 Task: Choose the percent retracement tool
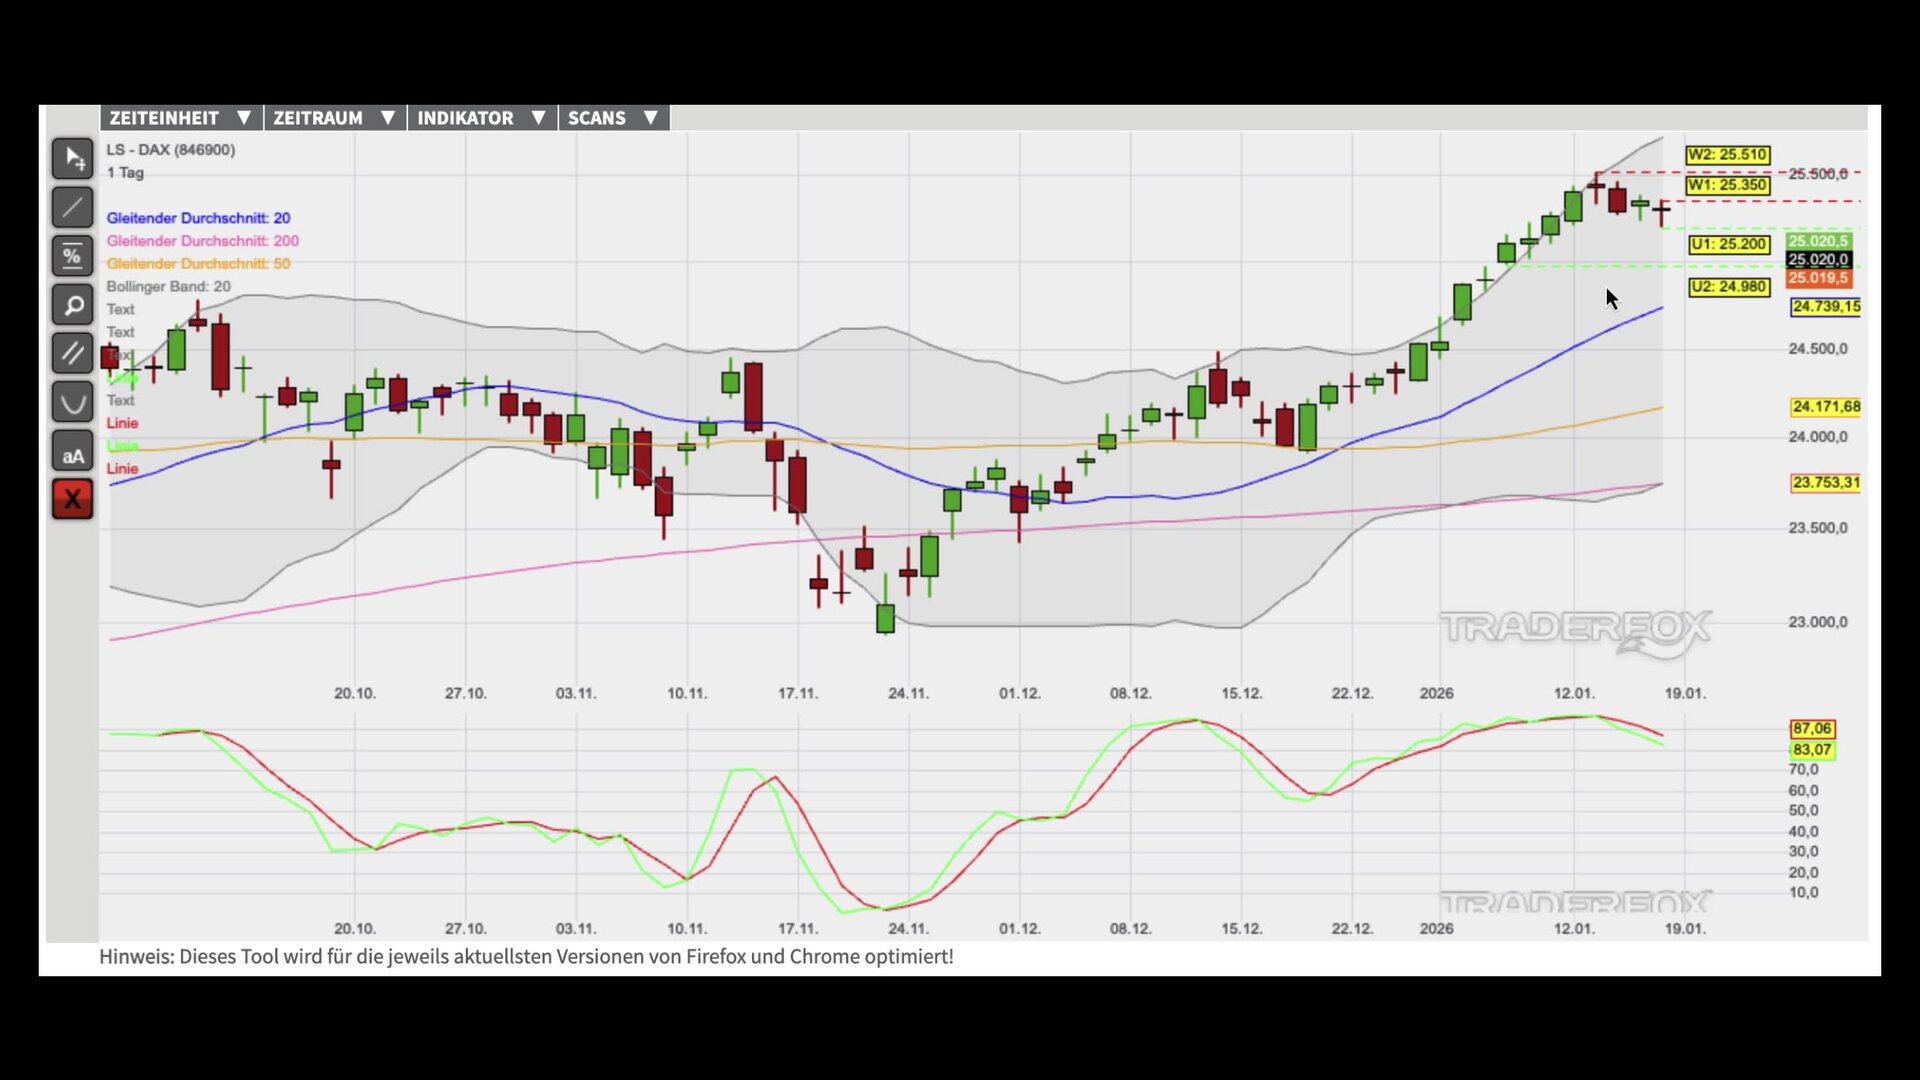pos(72,256)
